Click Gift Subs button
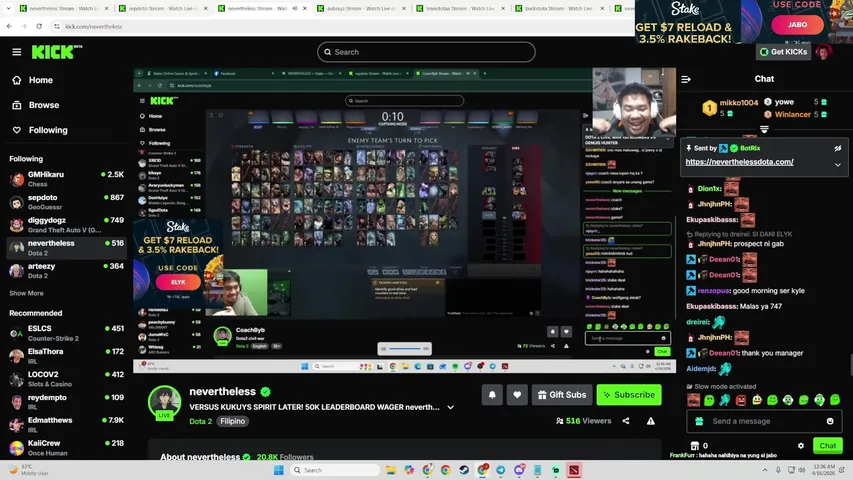853x480 pixels. point(562,395)
